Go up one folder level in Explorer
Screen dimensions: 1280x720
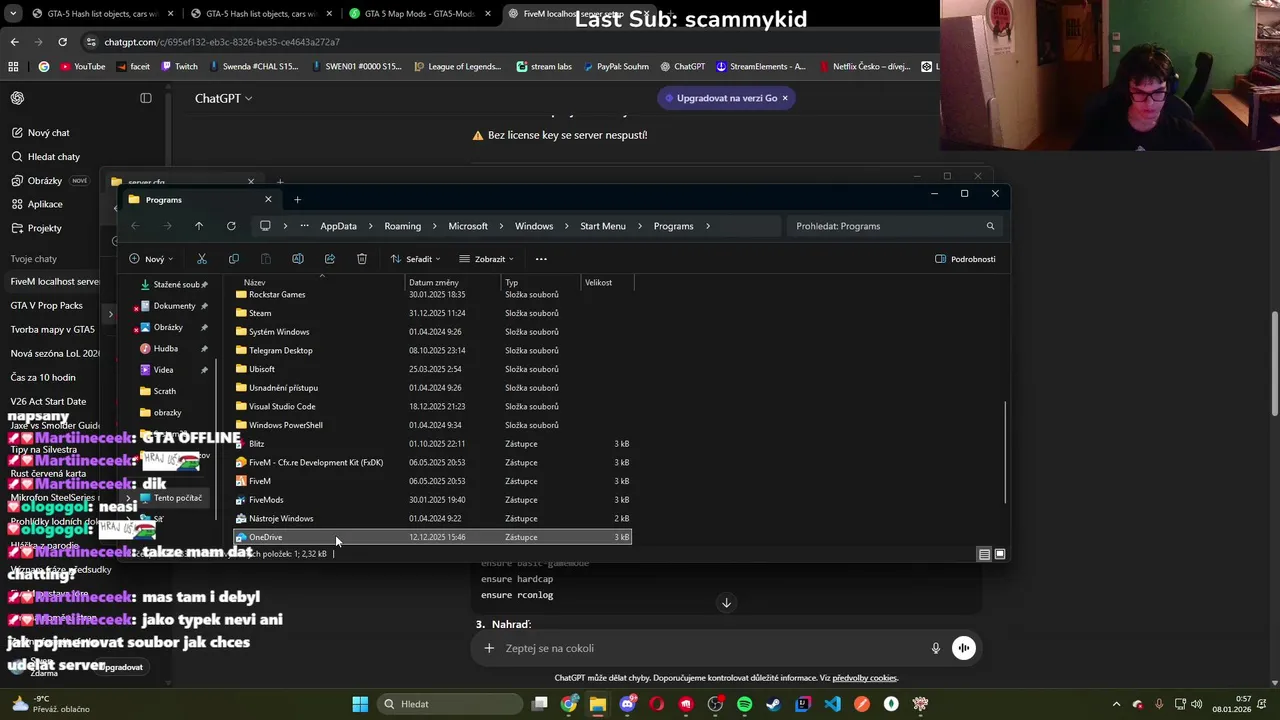click(199, 226)
